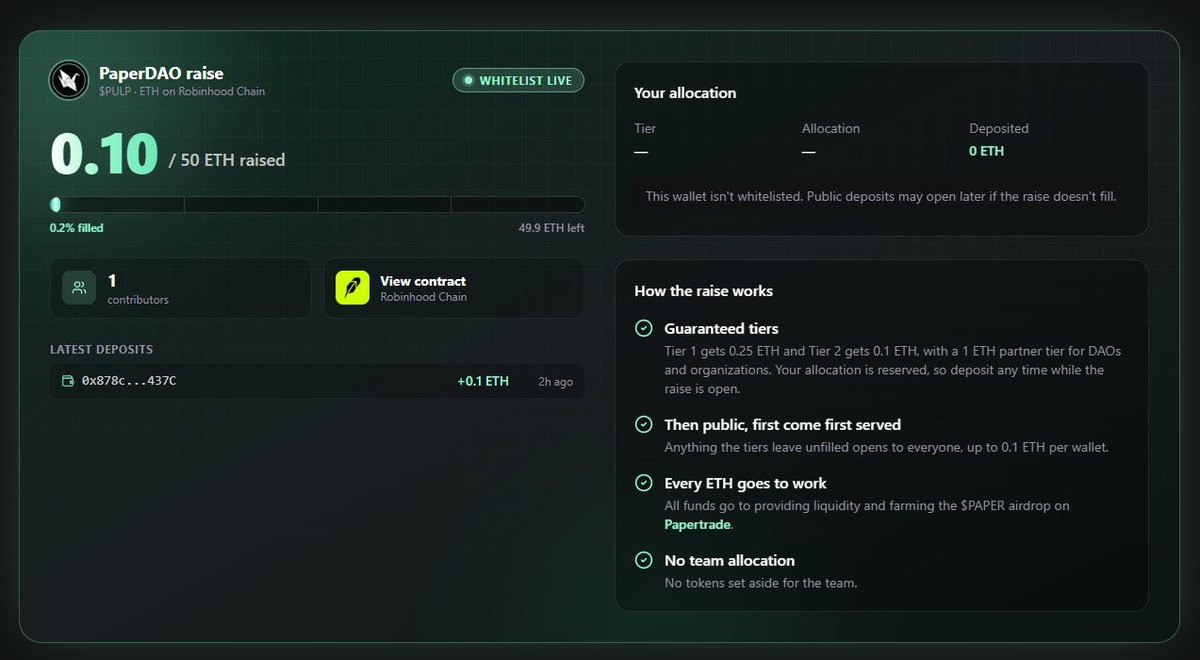The width and height of the screenshot is (1200, 660).
Task: Click the 0.2% filled label
Action: (76, 228)
